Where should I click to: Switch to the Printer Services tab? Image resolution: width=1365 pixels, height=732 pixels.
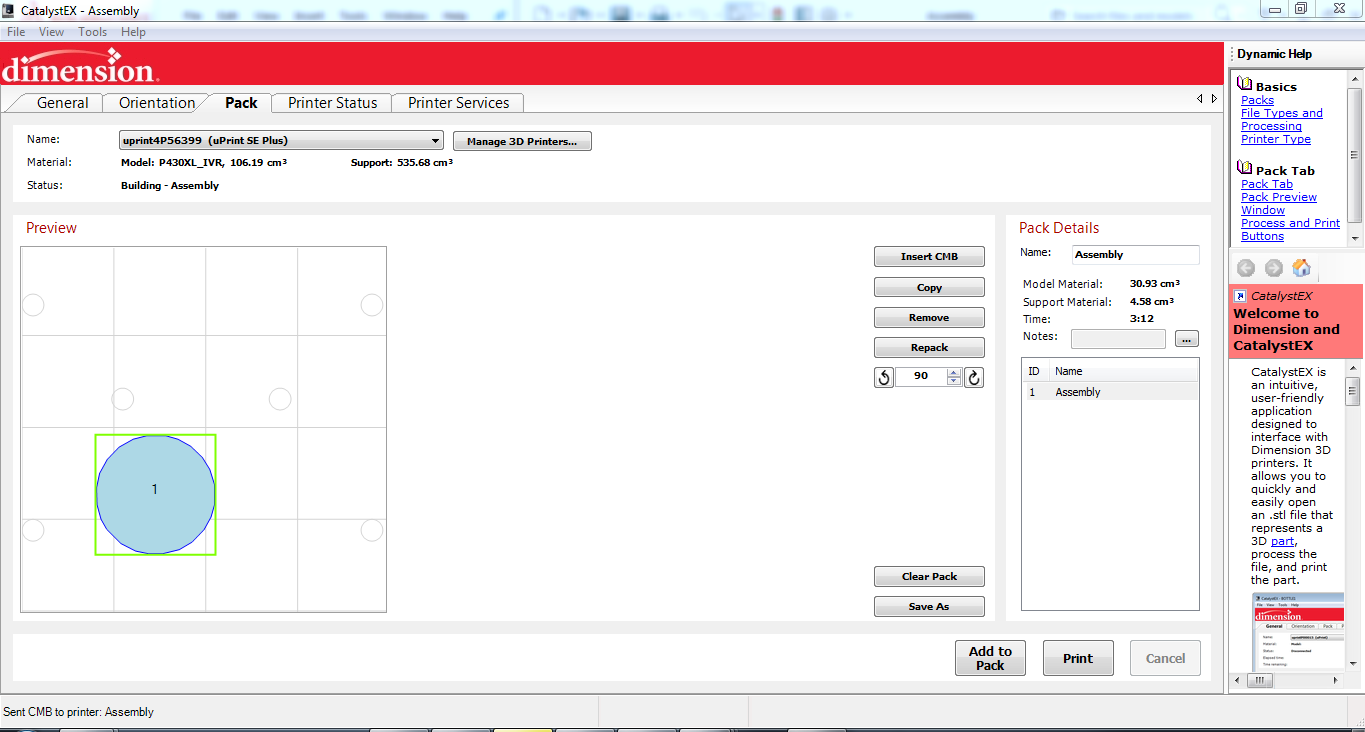(x=458, y=103)
